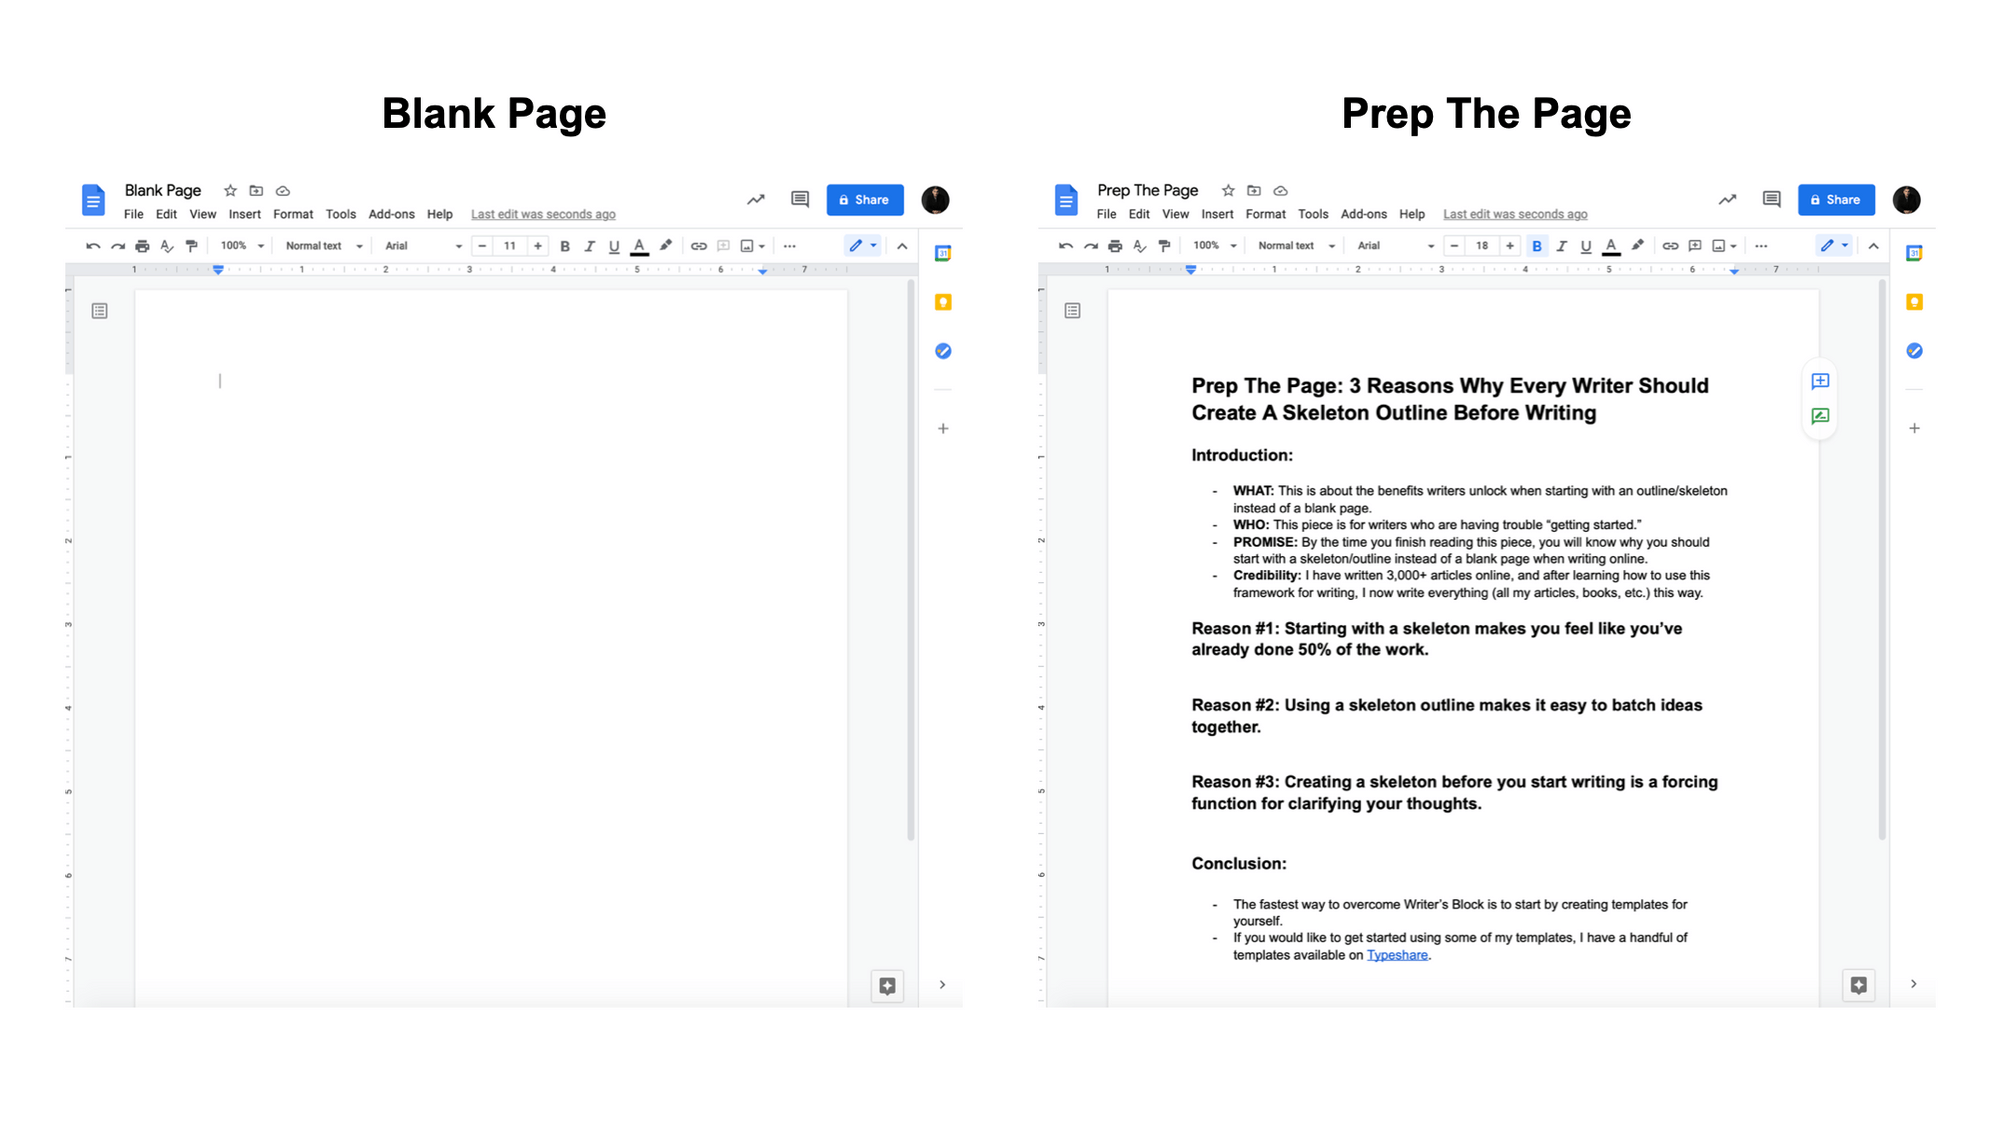Open the Format menu in Blank Page
Viewport: 2000px width, 1121px height.
coord(292,214)
